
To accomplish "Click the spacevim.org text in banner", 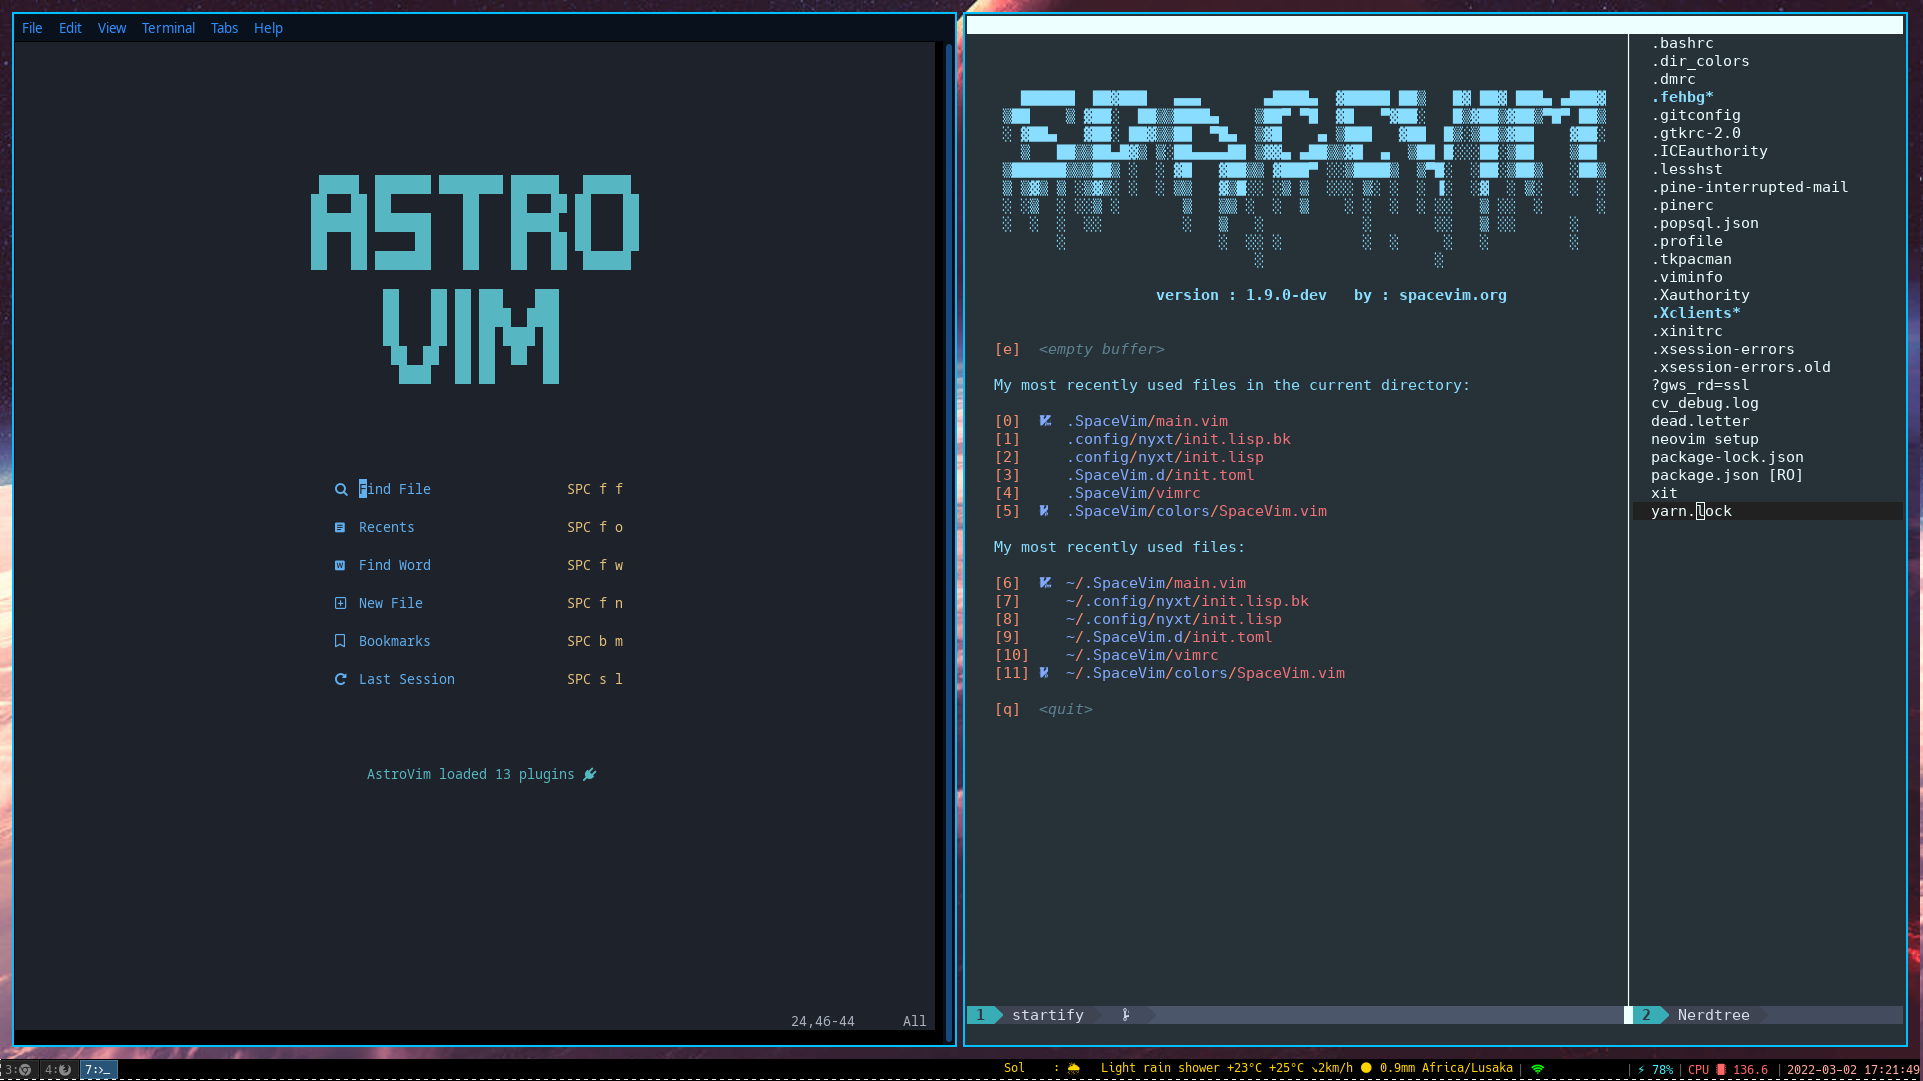I will pyautogui.click(x=1452, y=295).
